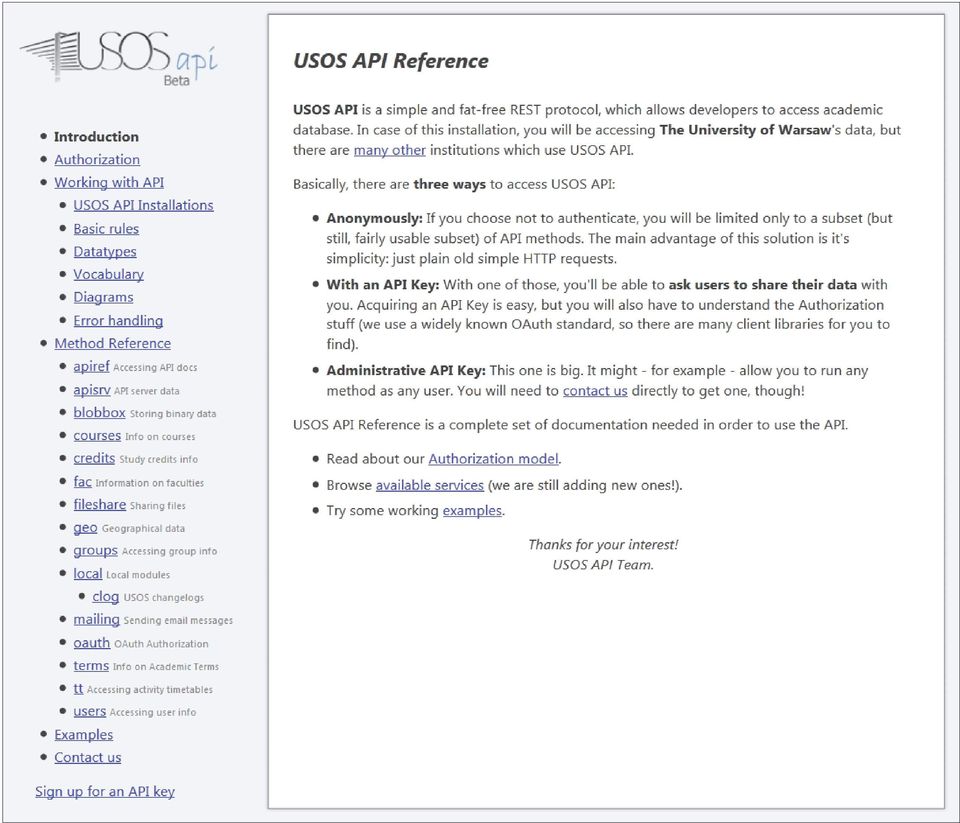Open Working with API section

[109, 182]
